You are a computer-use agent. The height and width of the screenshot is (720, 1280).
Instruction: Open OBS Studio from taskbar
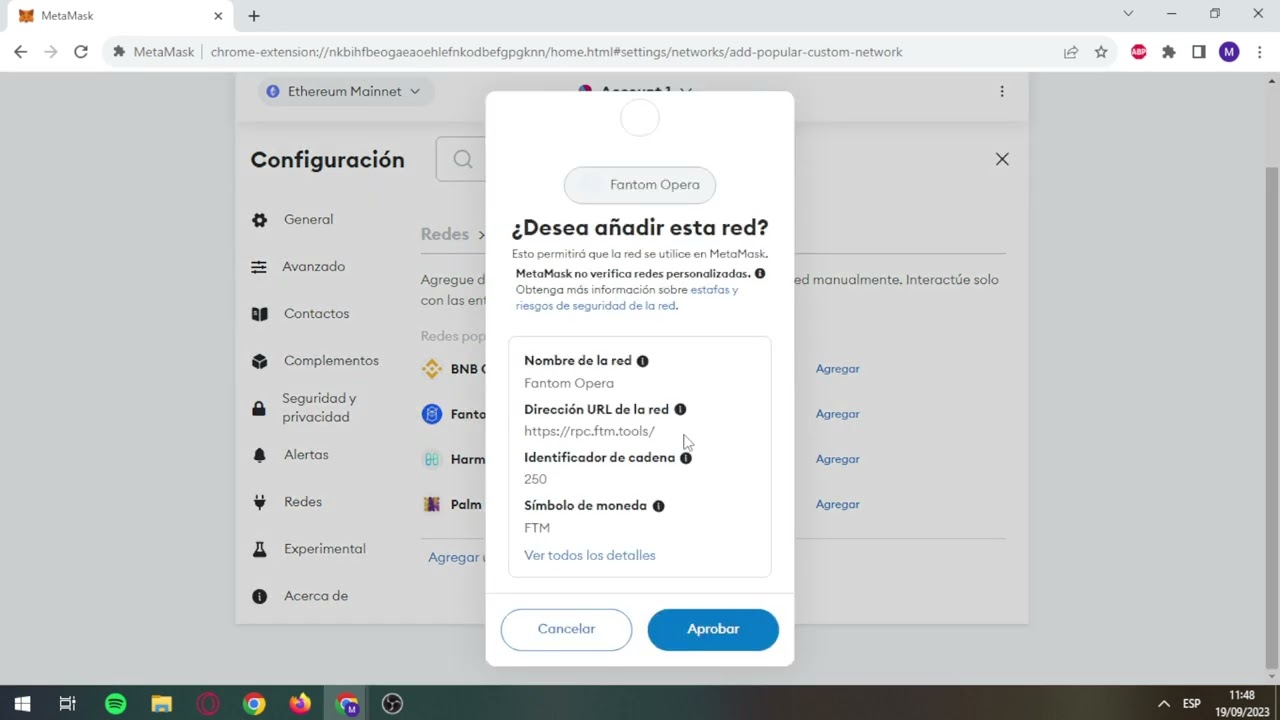click(392, 704)
